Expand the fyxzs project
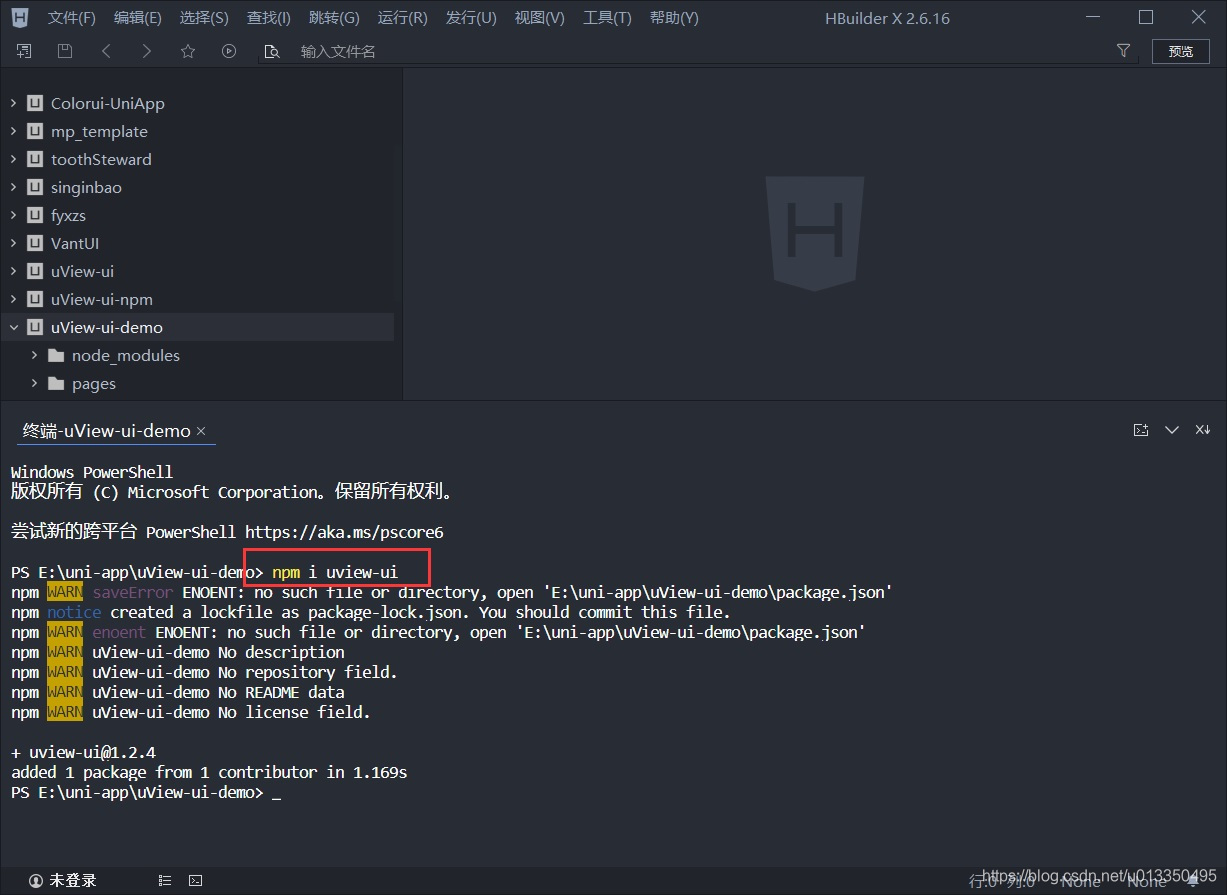The height and width of the screenshot is (895, 1227). (14, 215)
